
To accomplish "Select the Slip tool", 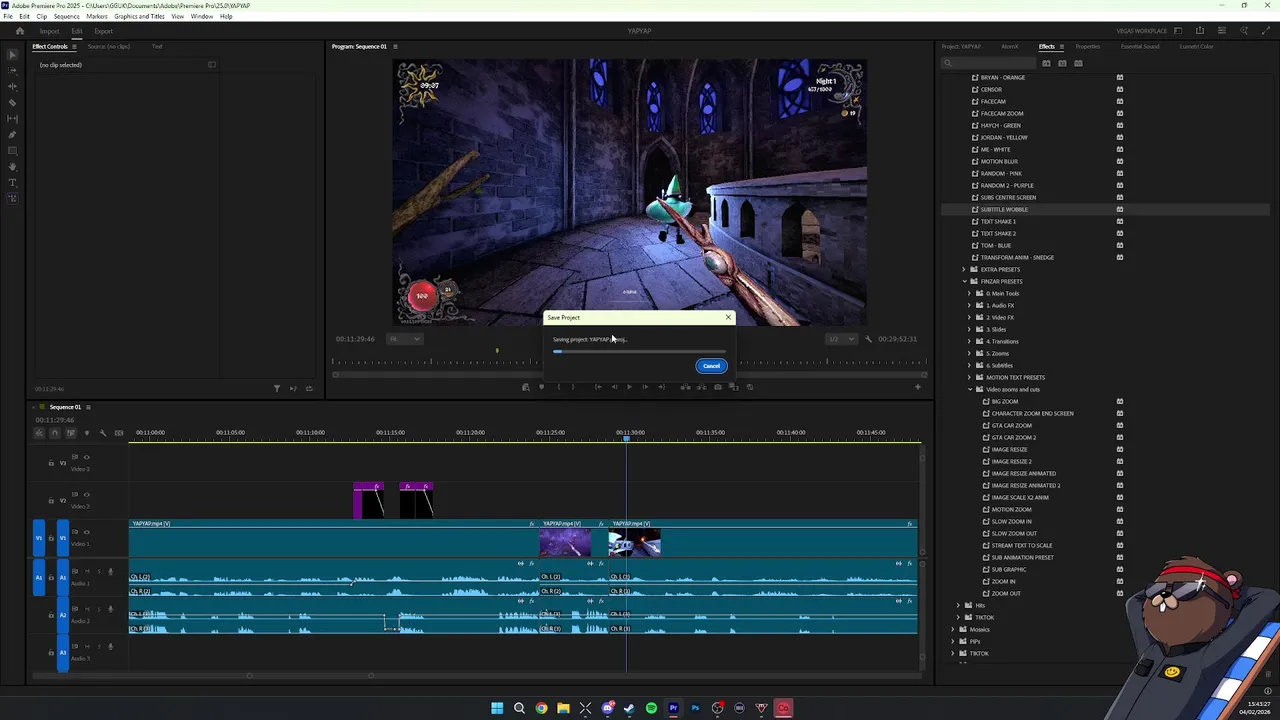I will [x=12, y=118].
